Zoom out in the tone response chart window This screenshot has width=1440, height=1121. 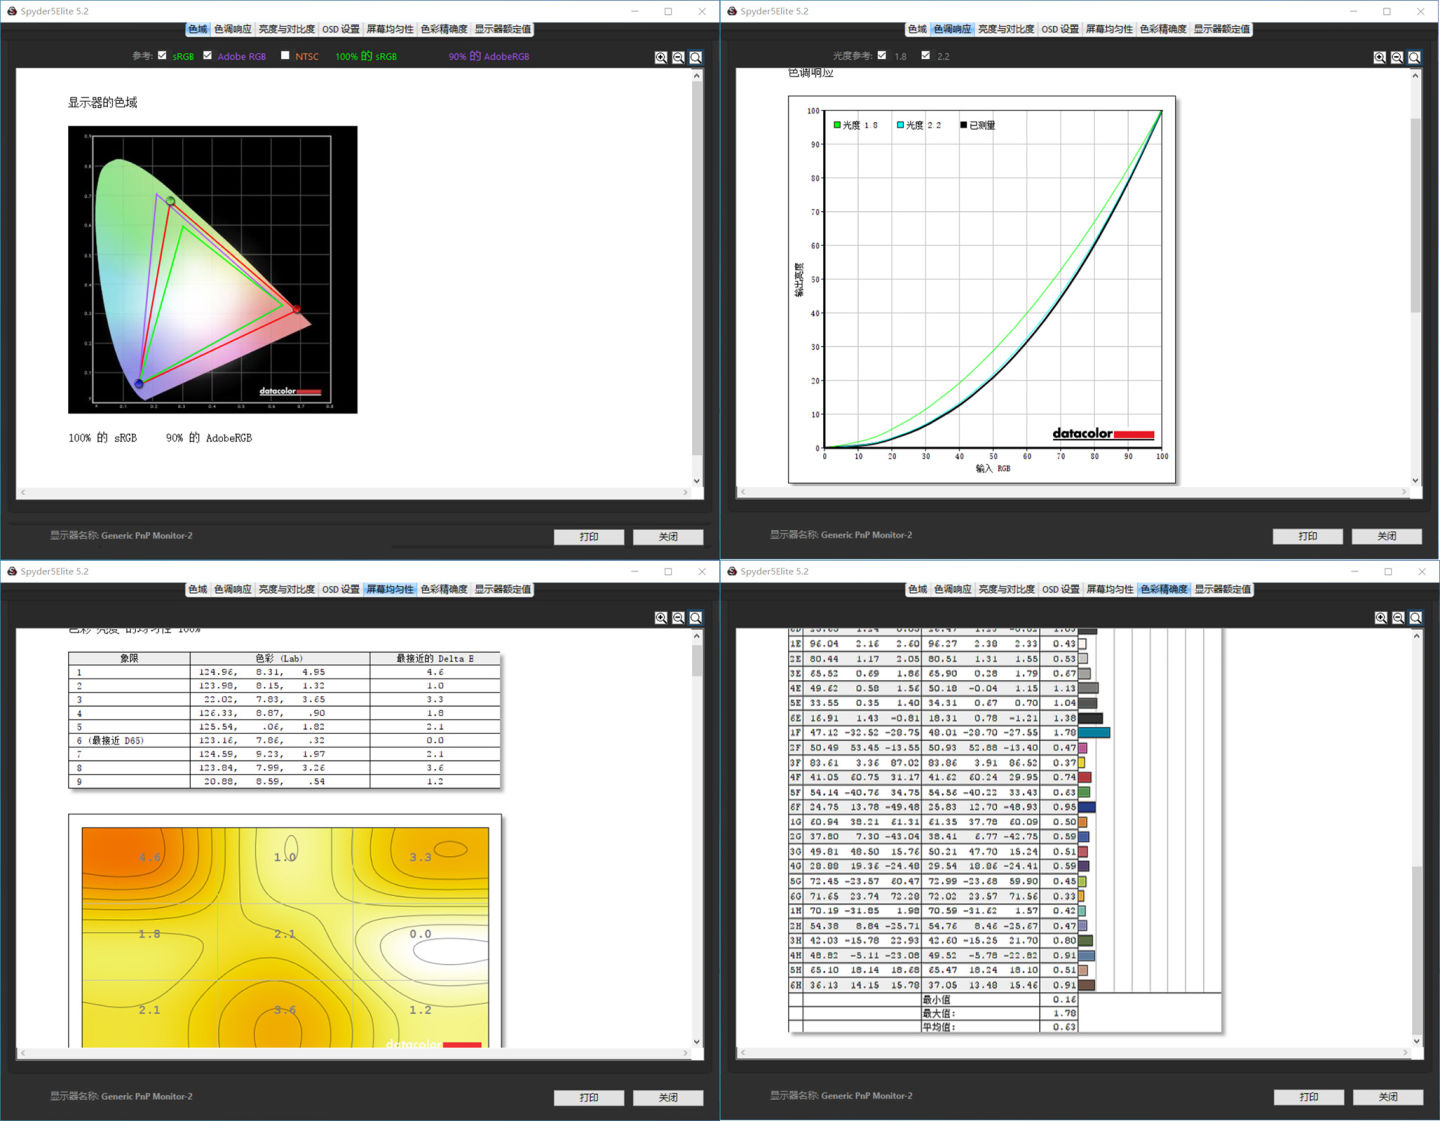pyautogui.click(x=1397, y=57)
